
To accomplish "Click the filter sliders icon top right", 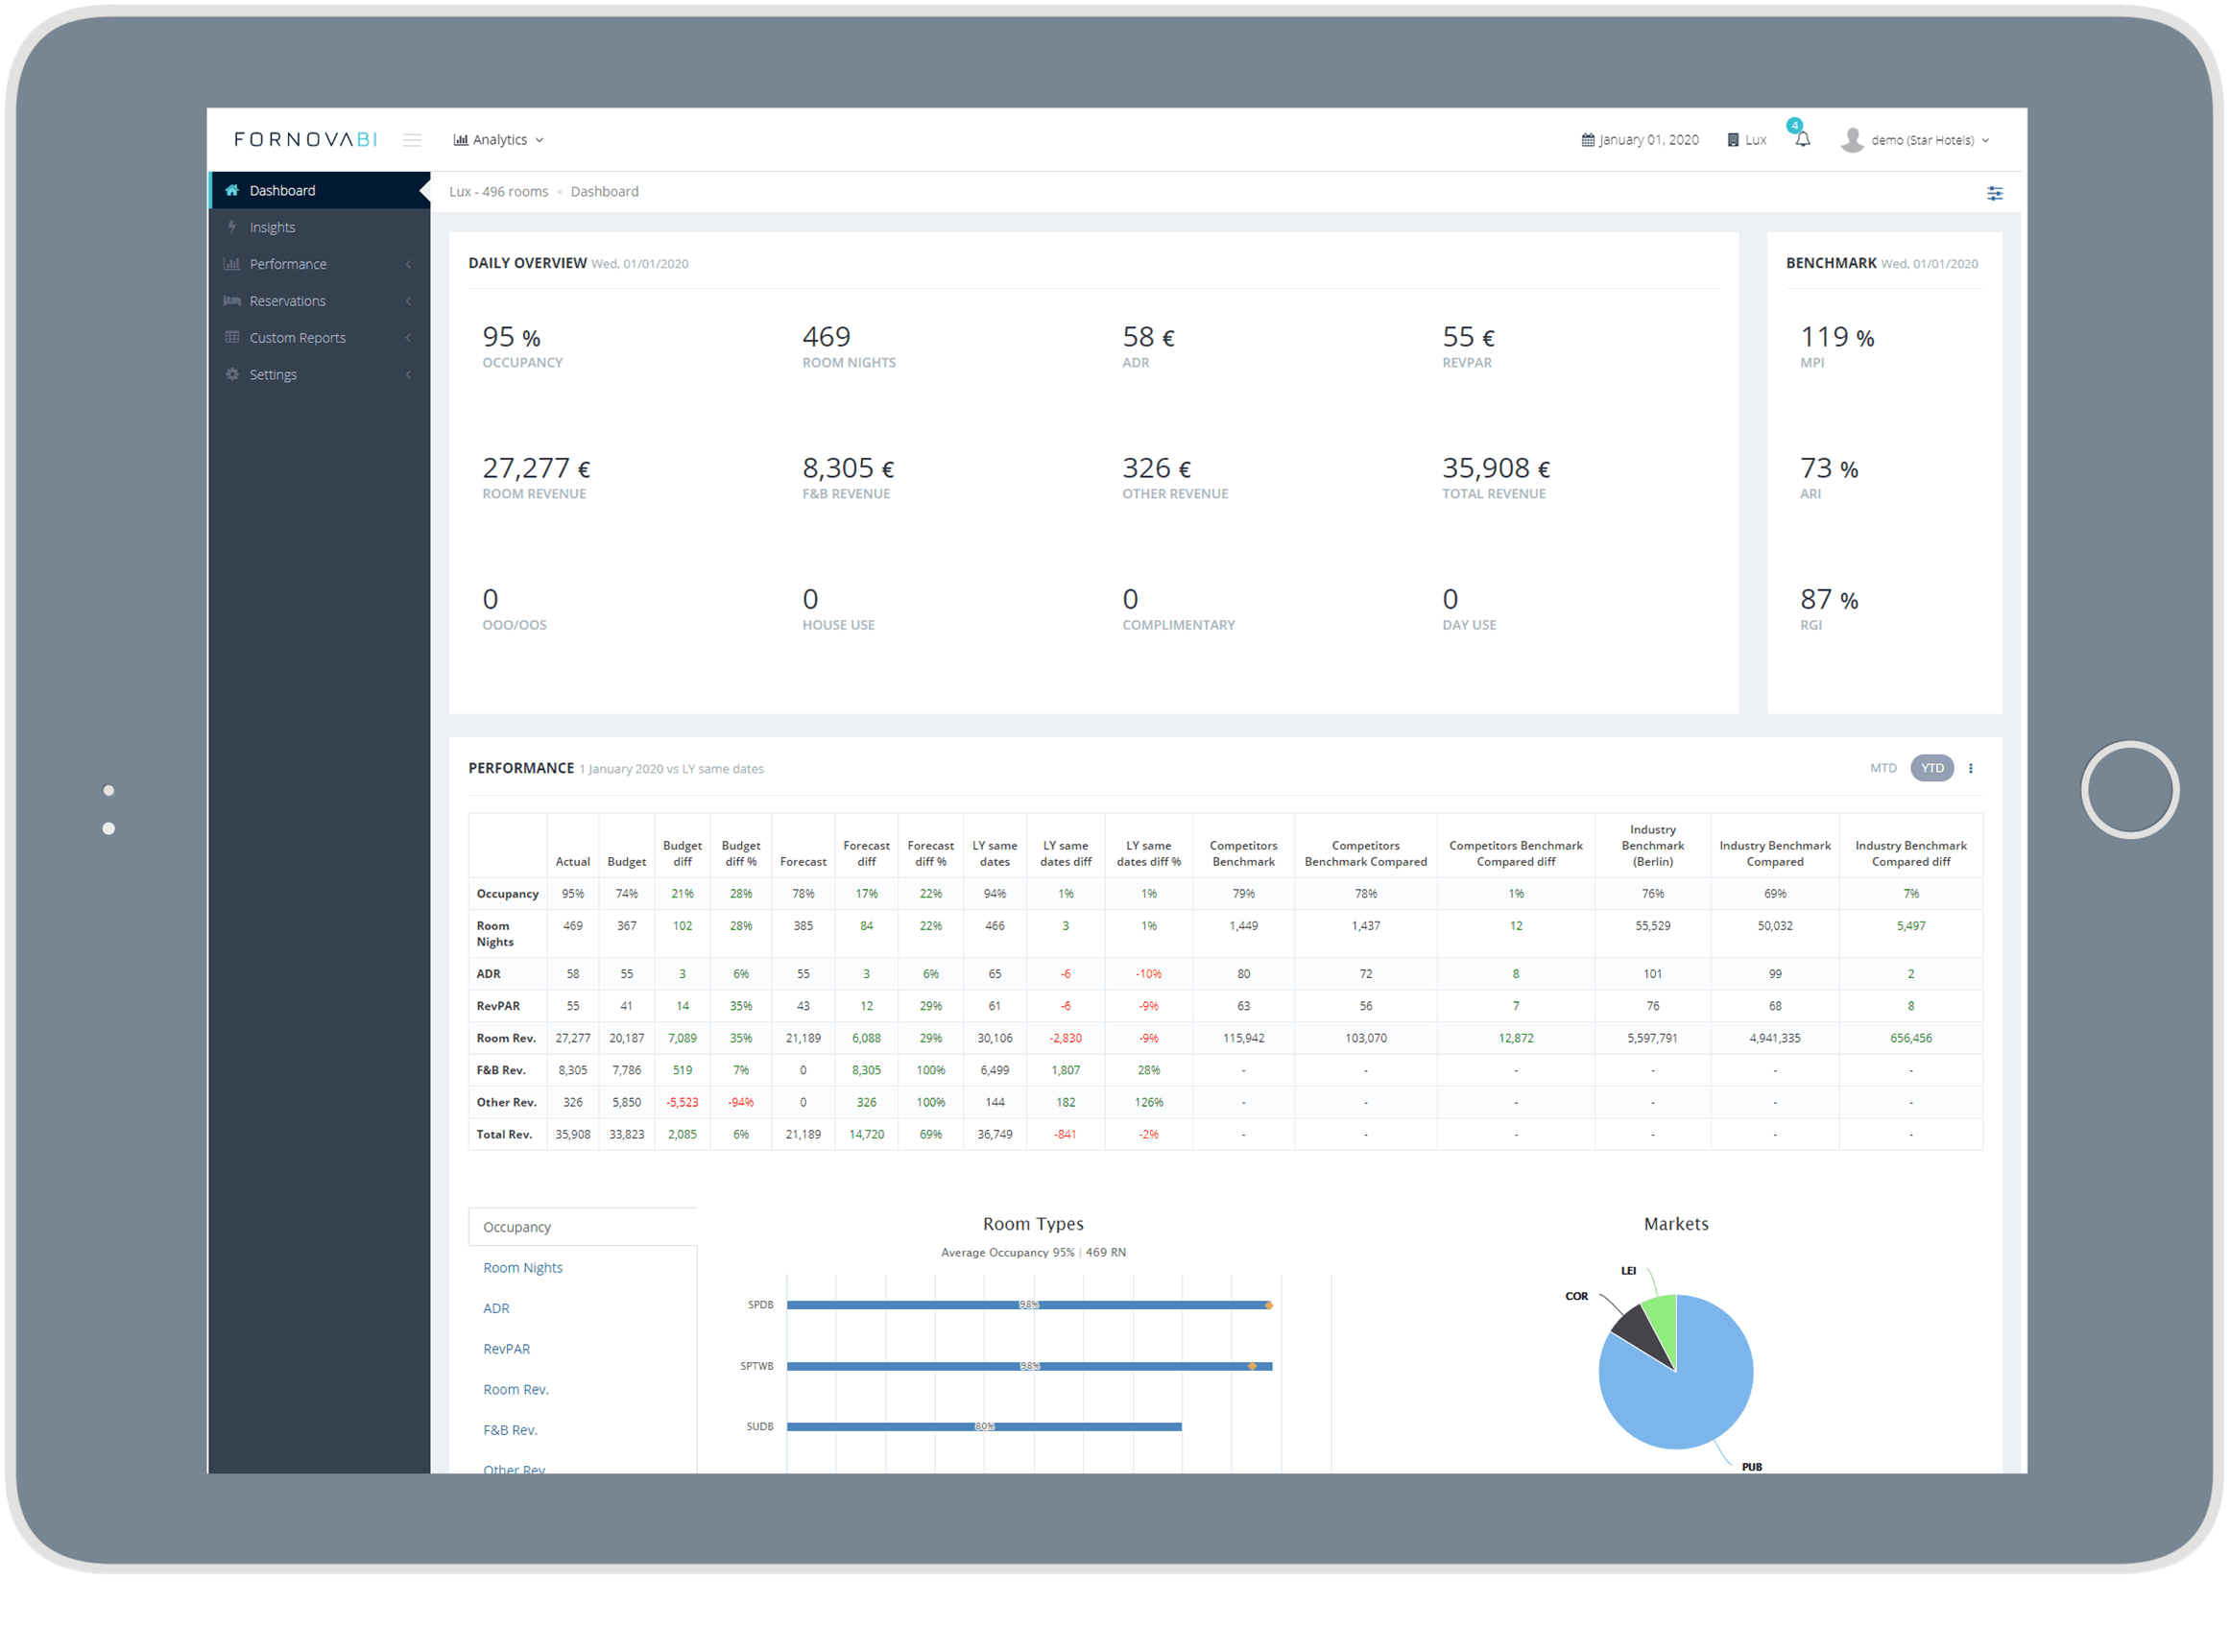I will pyautogui.click(x=1994, y=193).
